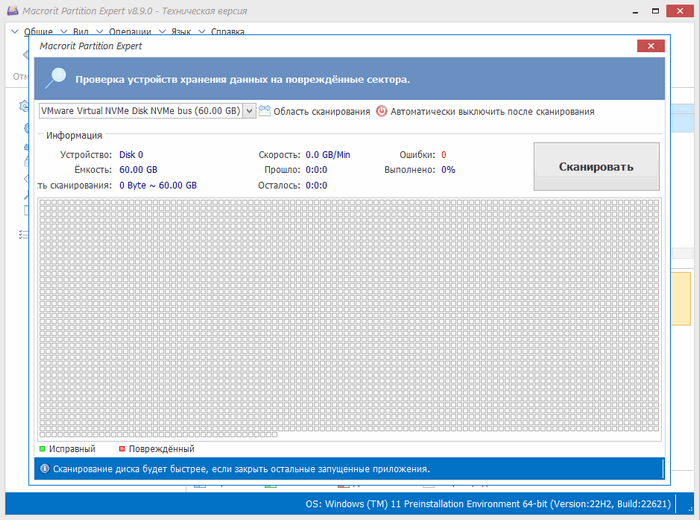Click the first block in the sector grid

coord(43,203)
